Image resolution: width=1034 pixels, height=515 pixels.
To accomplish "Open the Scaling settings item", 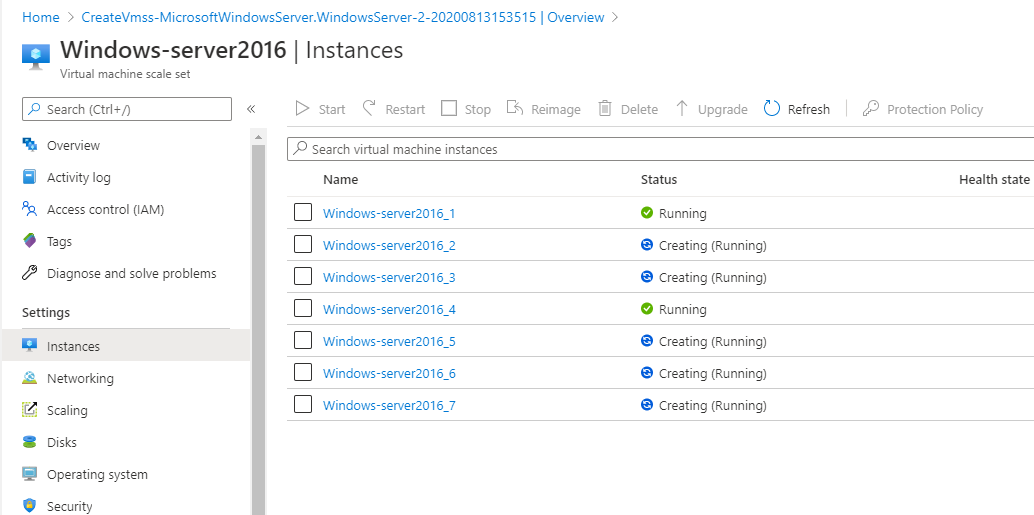I will click(x=67, y=410).
